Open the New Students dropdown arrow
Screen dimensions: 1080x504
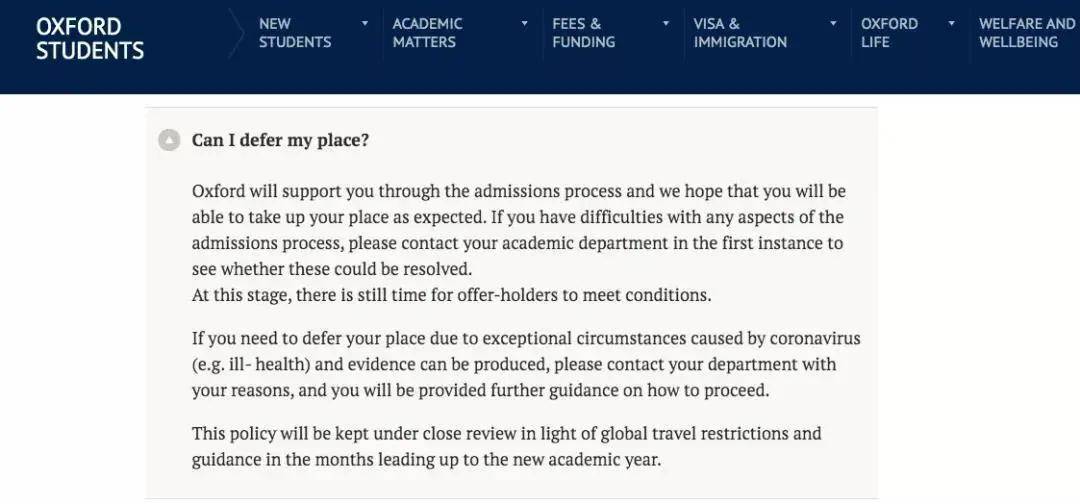(x=365, y=23)
